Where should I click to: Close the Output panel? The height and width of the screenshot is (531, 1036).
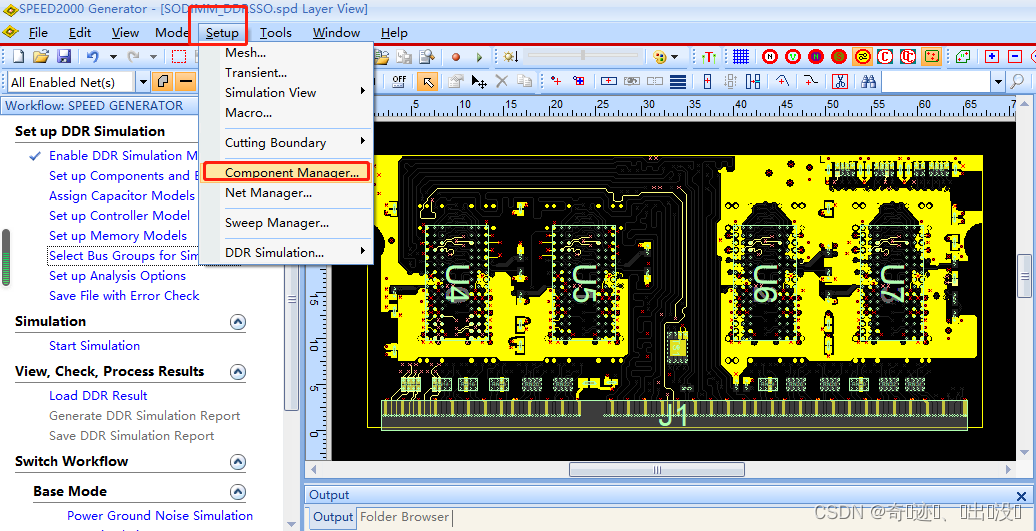[x=1021, y=495]
